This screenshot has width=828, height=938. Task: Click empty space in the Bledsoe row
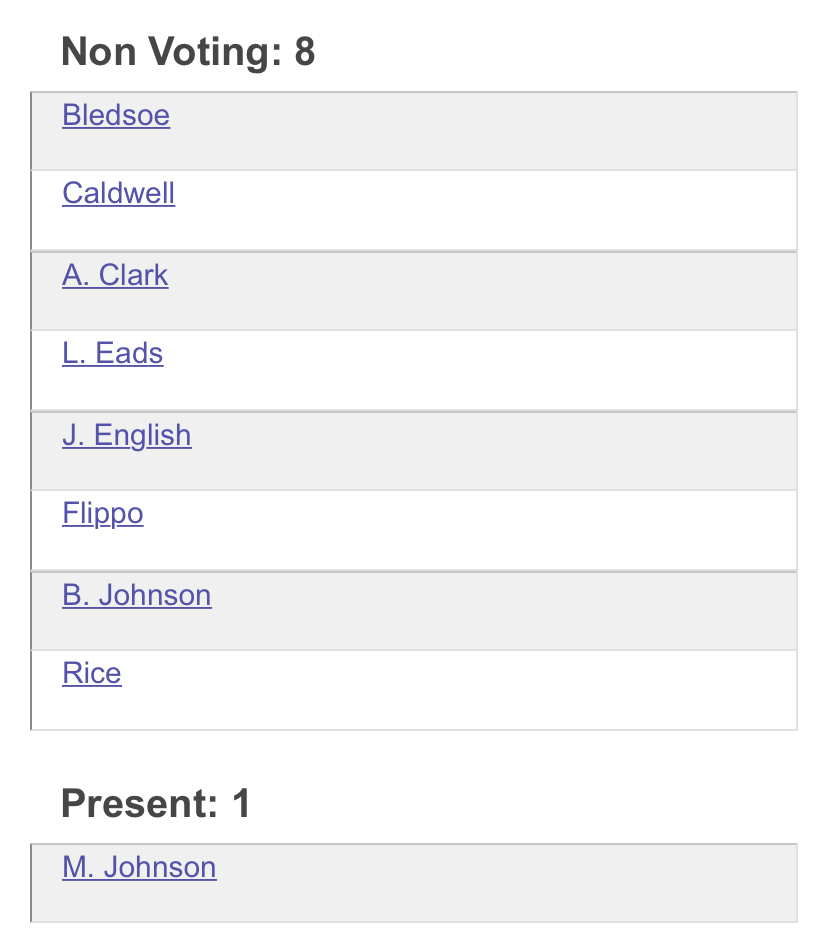pos(500,131)
